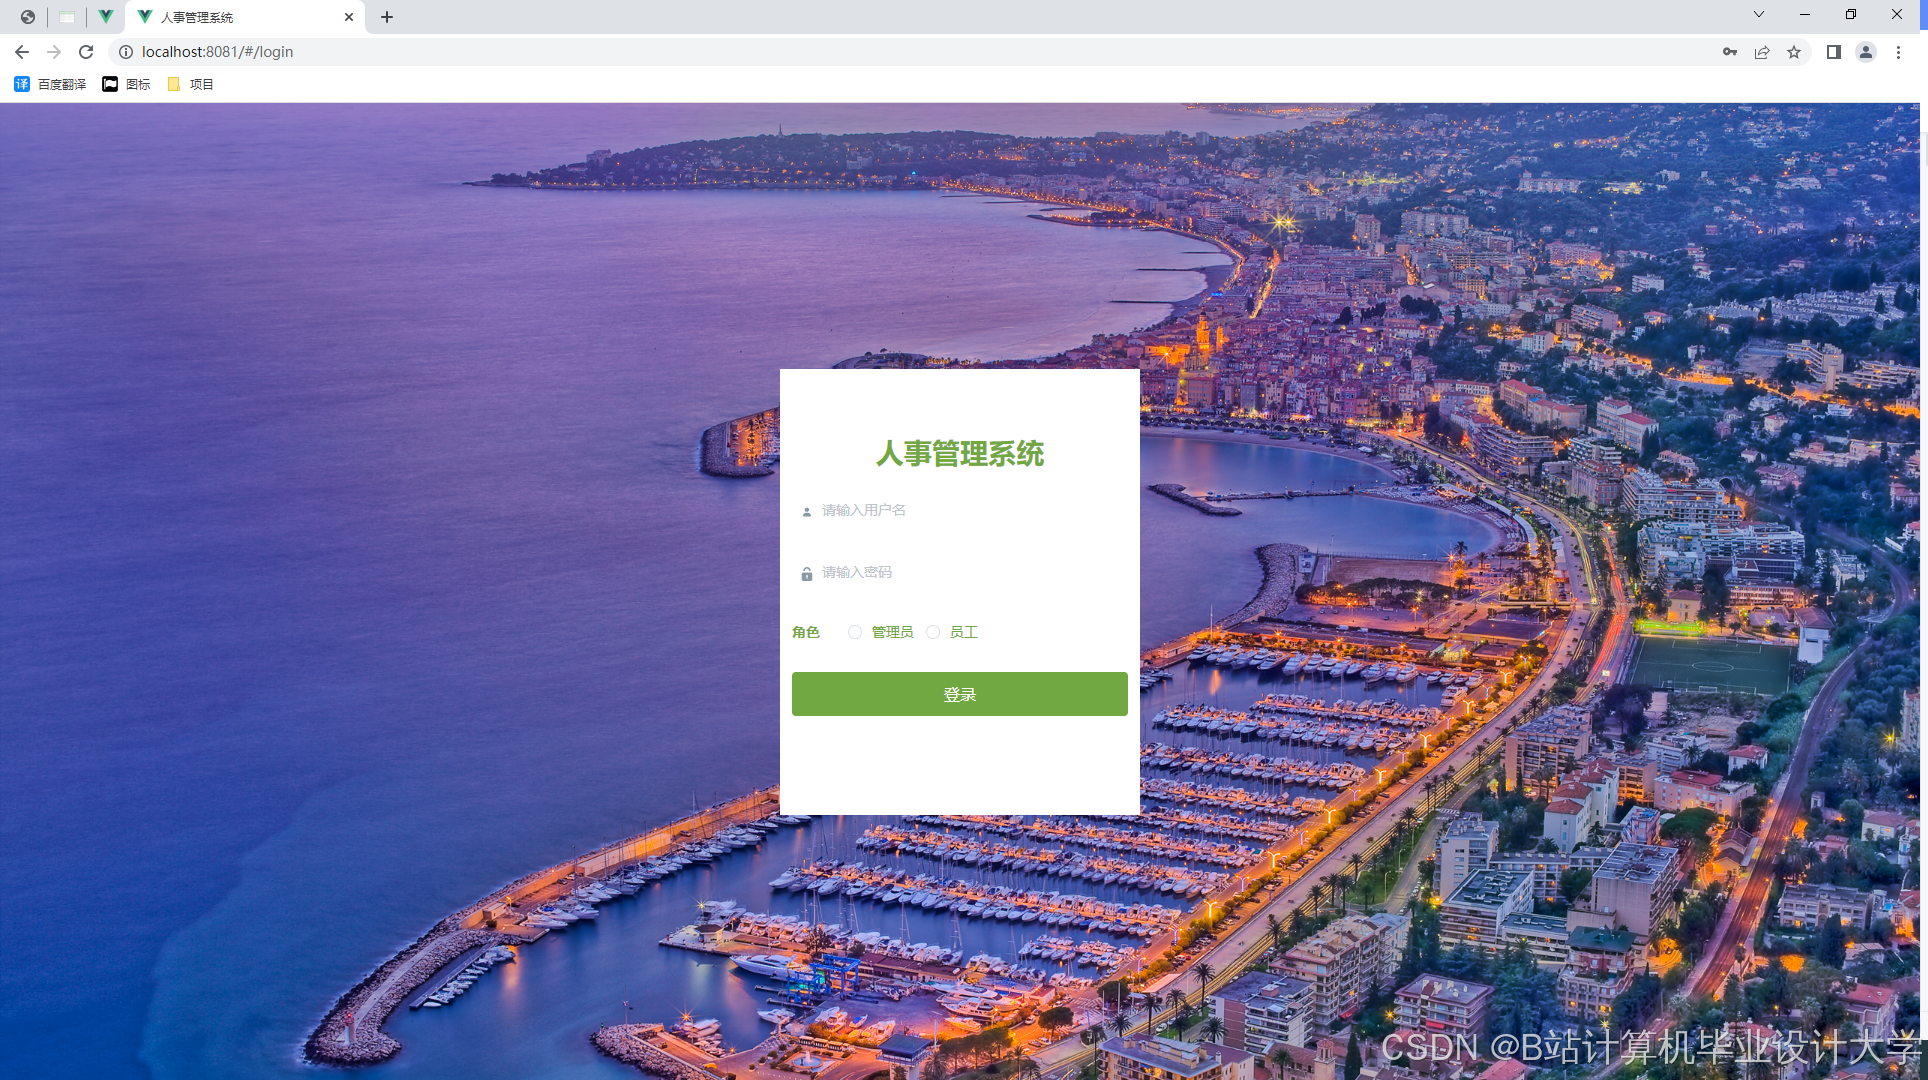
Task: Click the browser back arrow
Action: click(22, 52)
